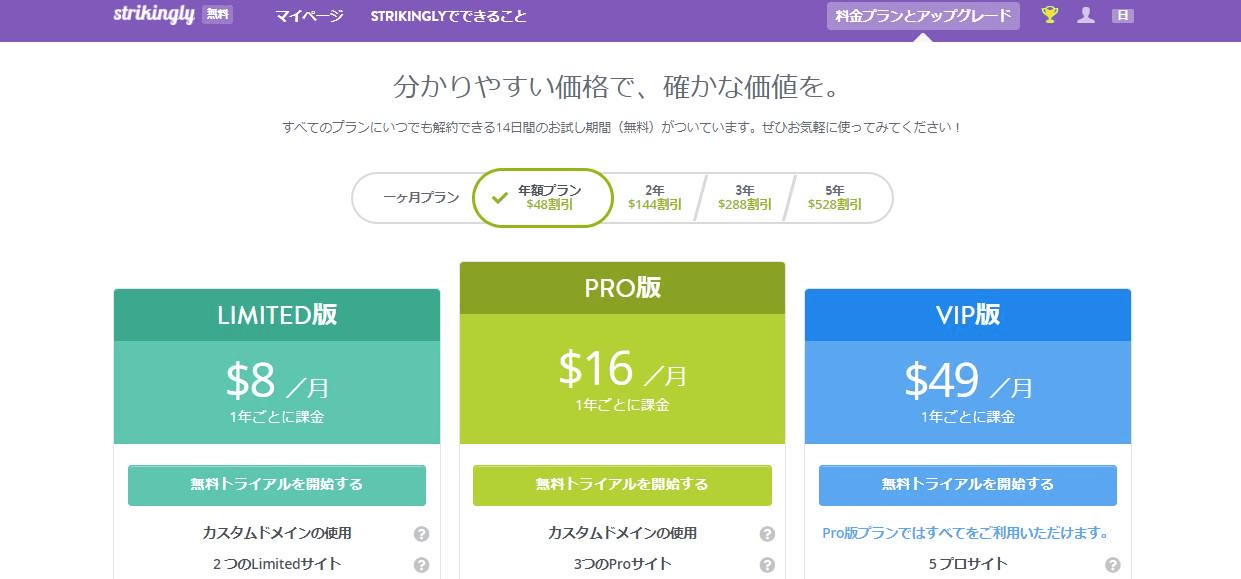Open STRIKINGLYでできること menu item
Viewport: 1241px width, 579px height.
coord(448,16)
